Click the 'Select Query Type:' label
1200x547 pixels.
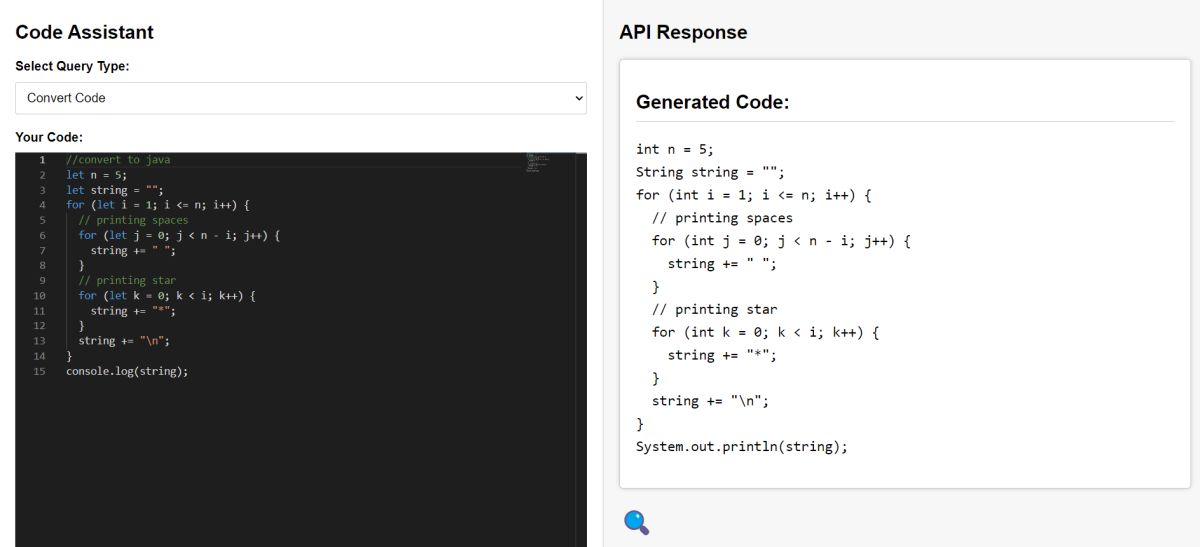[x=72, y=66]
